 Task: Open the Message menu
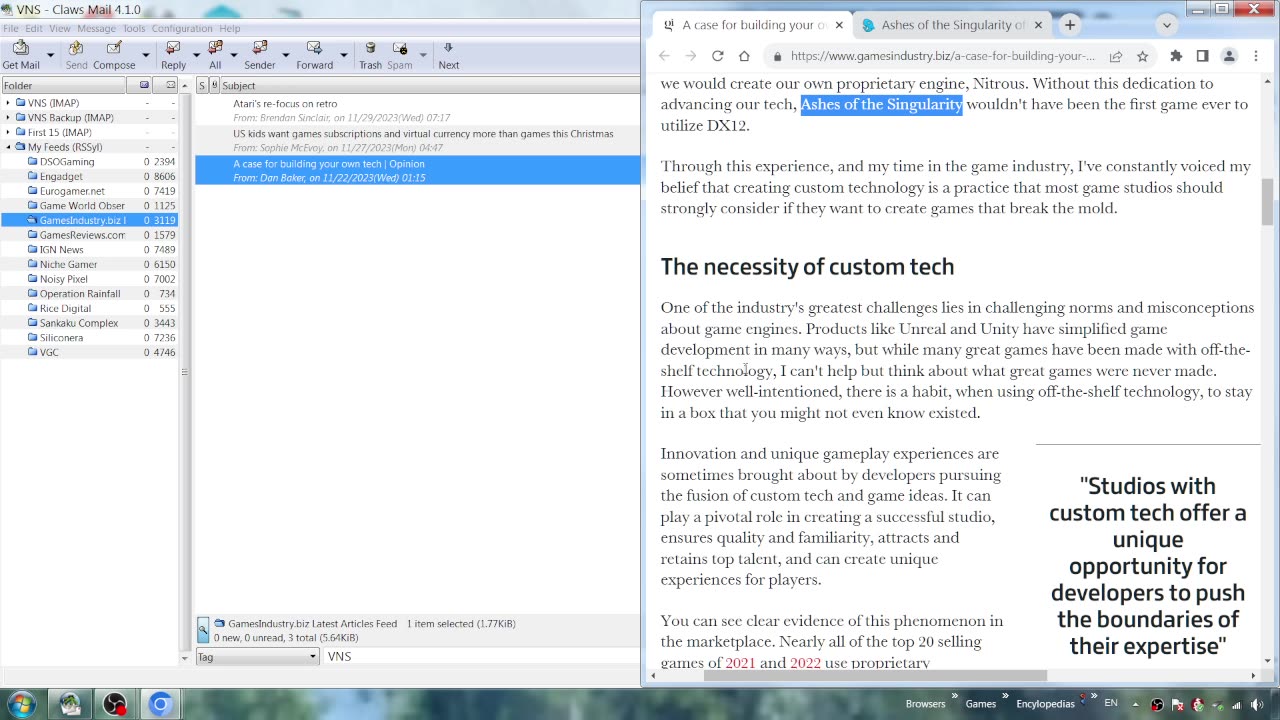point(97,28)
